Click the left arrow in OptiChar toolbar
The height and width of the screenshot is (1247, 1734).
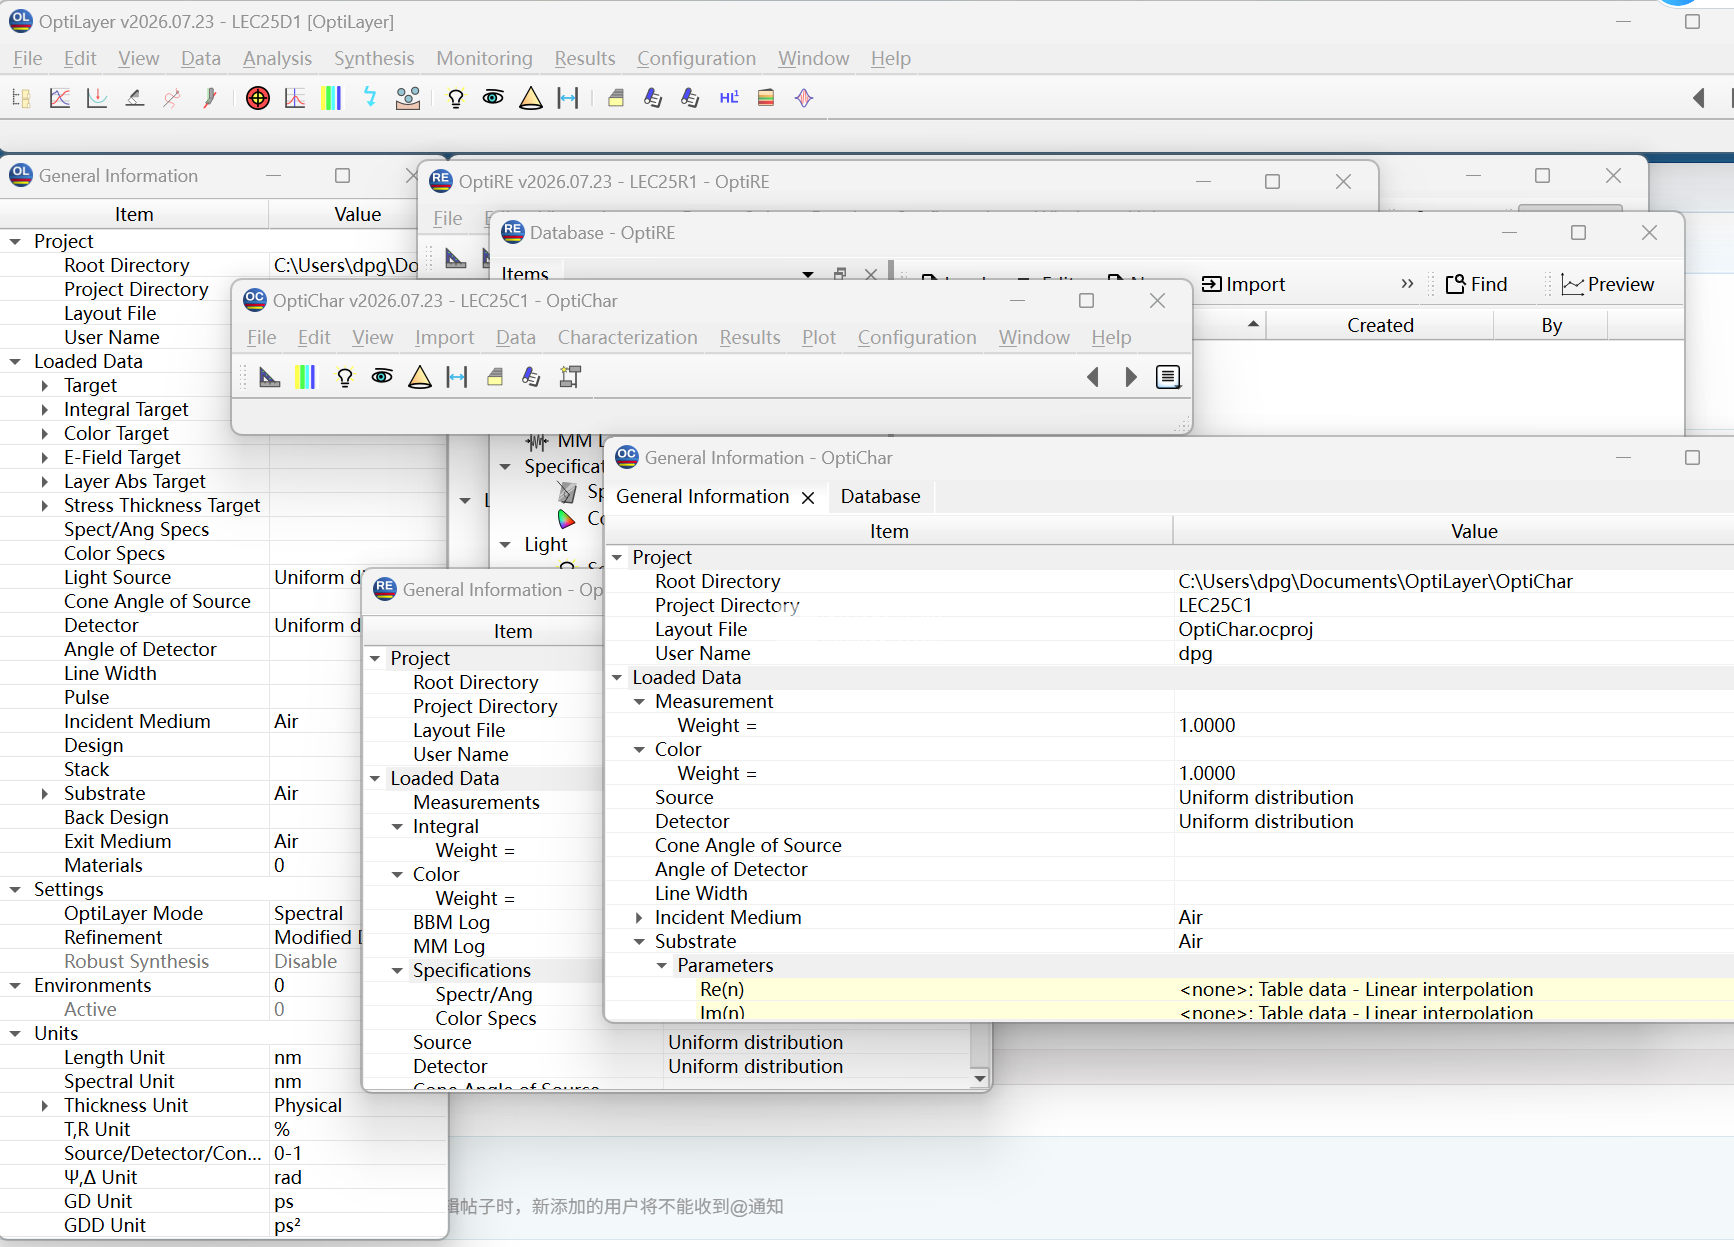click(x=1093, y=377)
